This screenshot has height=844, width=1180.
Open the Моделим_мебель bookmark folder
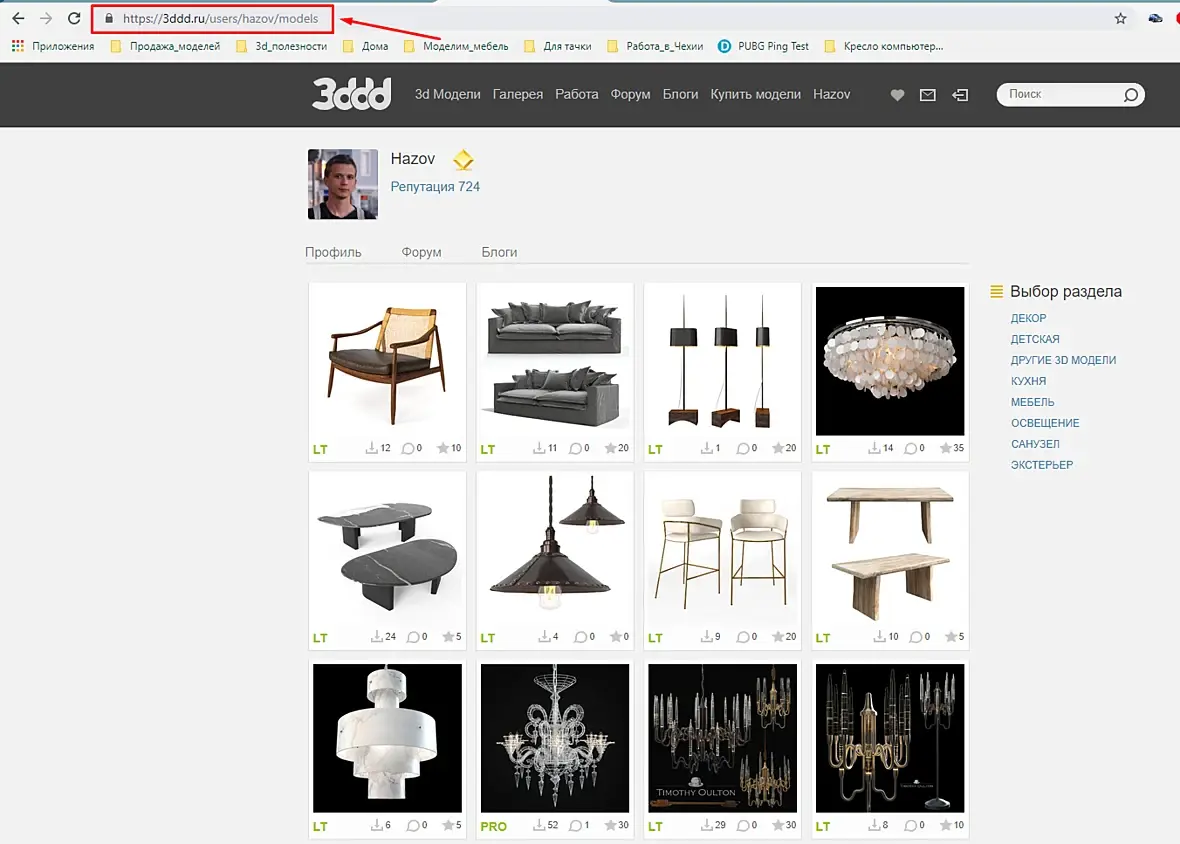(456, 46)
